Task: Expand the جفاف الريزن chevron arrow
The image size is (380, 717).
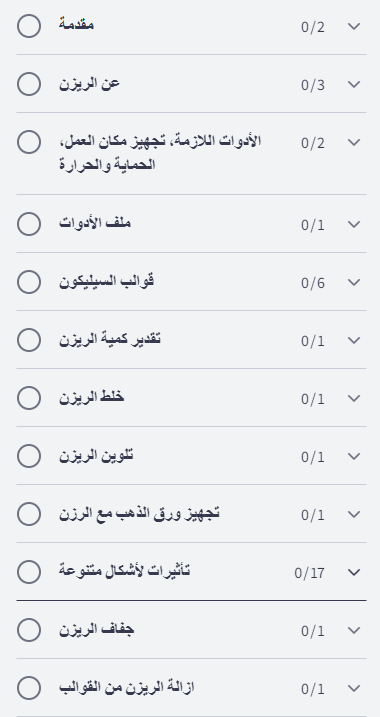Action: [x=354, y=631]
